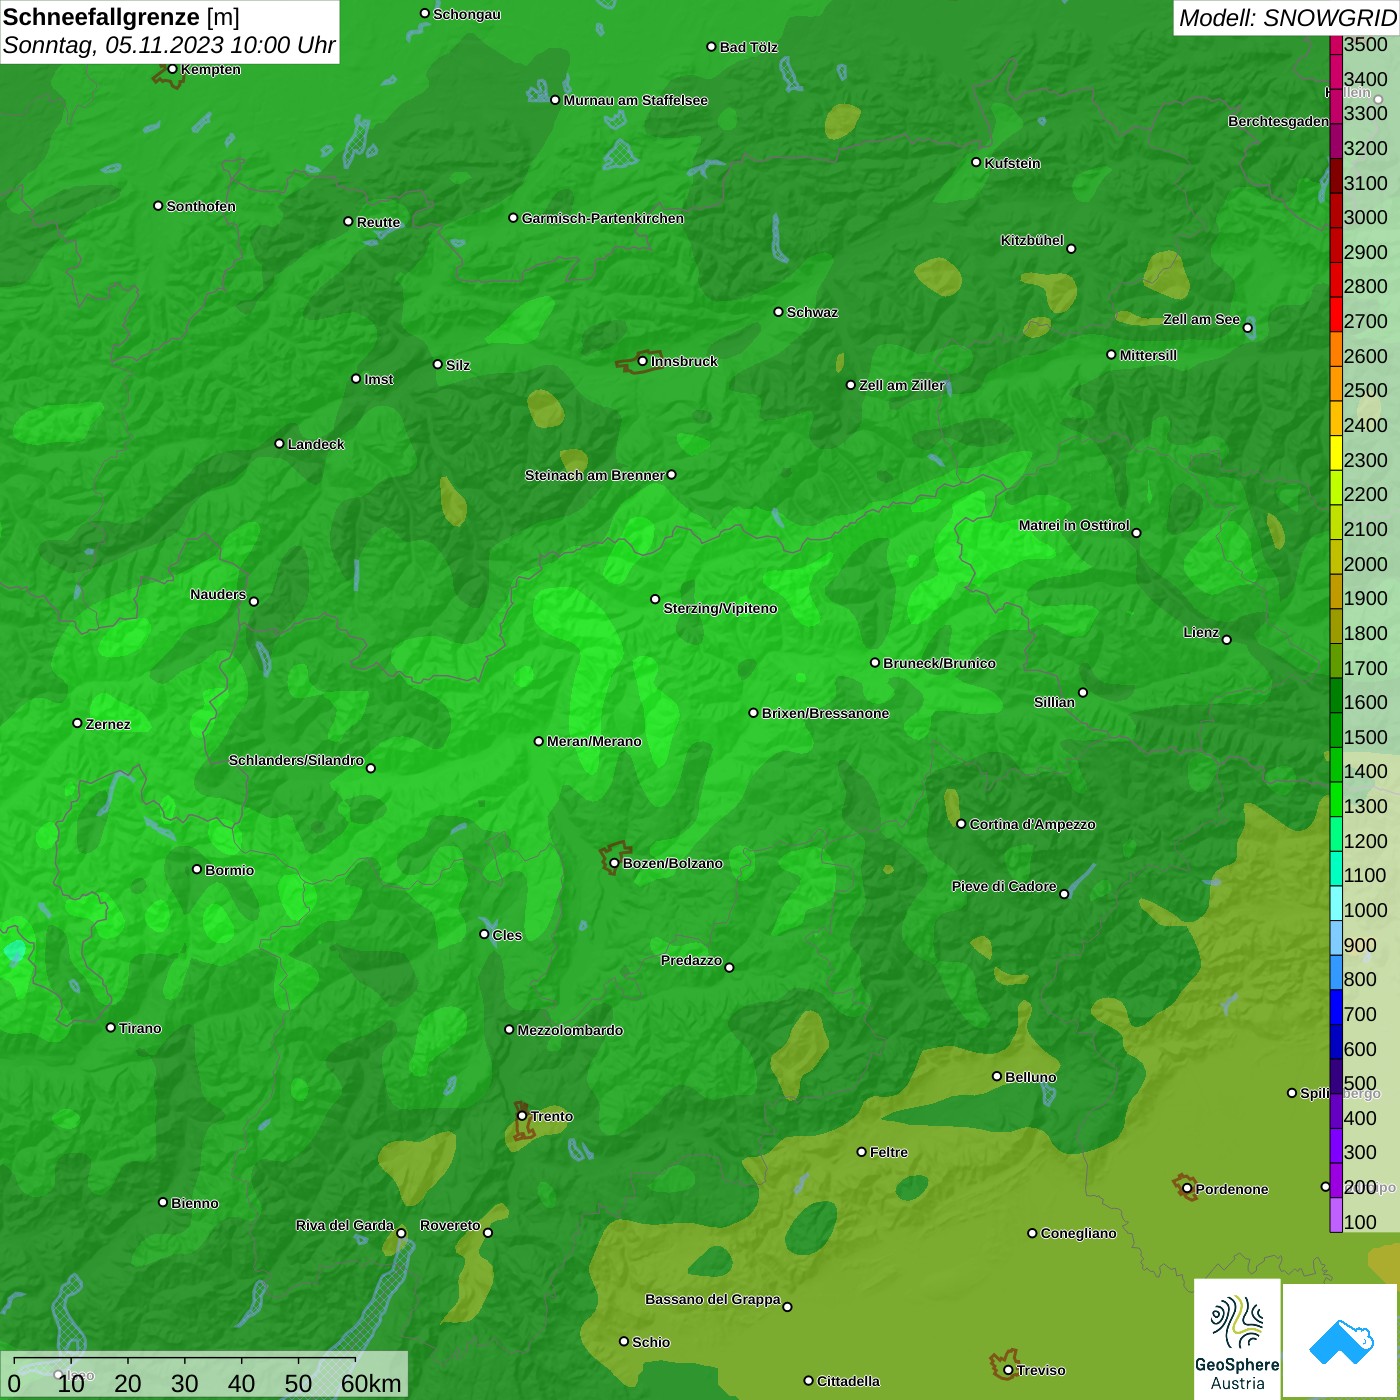Click the Meran/Merano label

pos(594,741)
